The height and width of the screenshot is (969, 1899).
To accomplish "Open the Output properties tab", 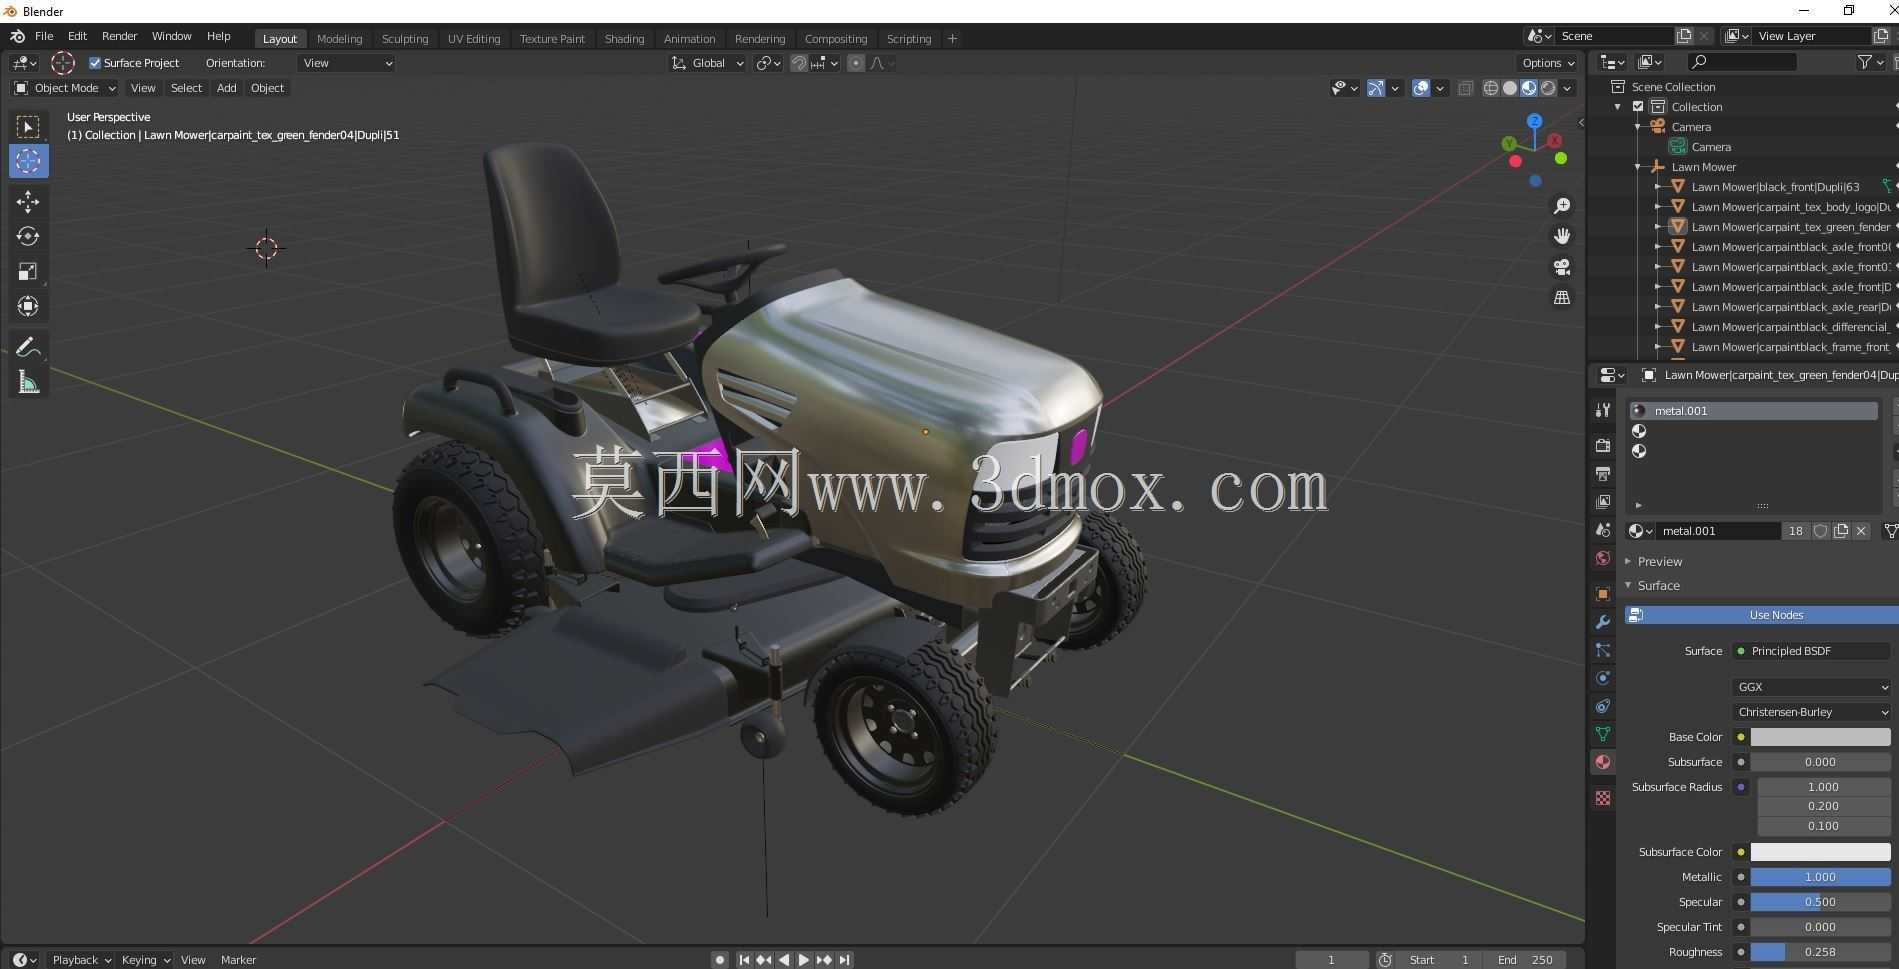I will click(1603, 473).
